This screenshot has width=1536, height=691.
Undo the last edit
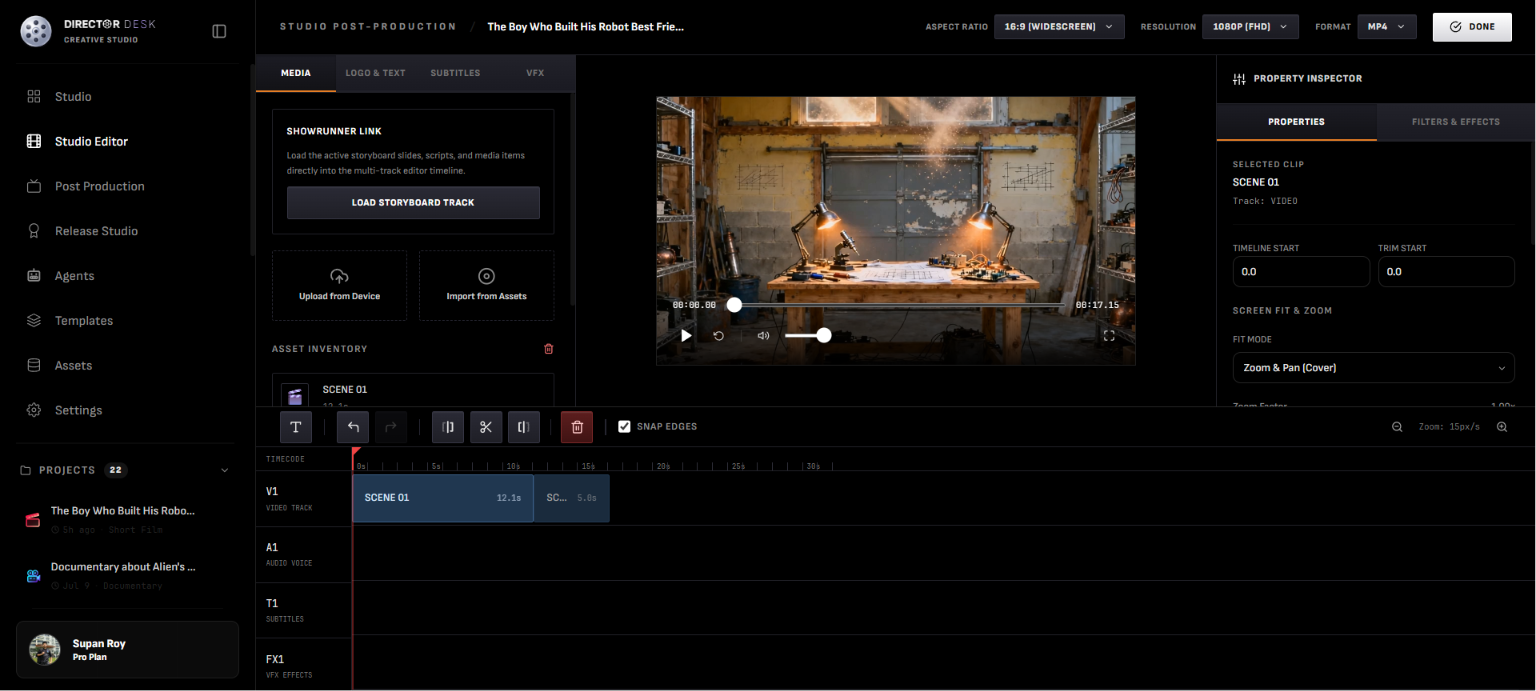(x=353, y=427)
